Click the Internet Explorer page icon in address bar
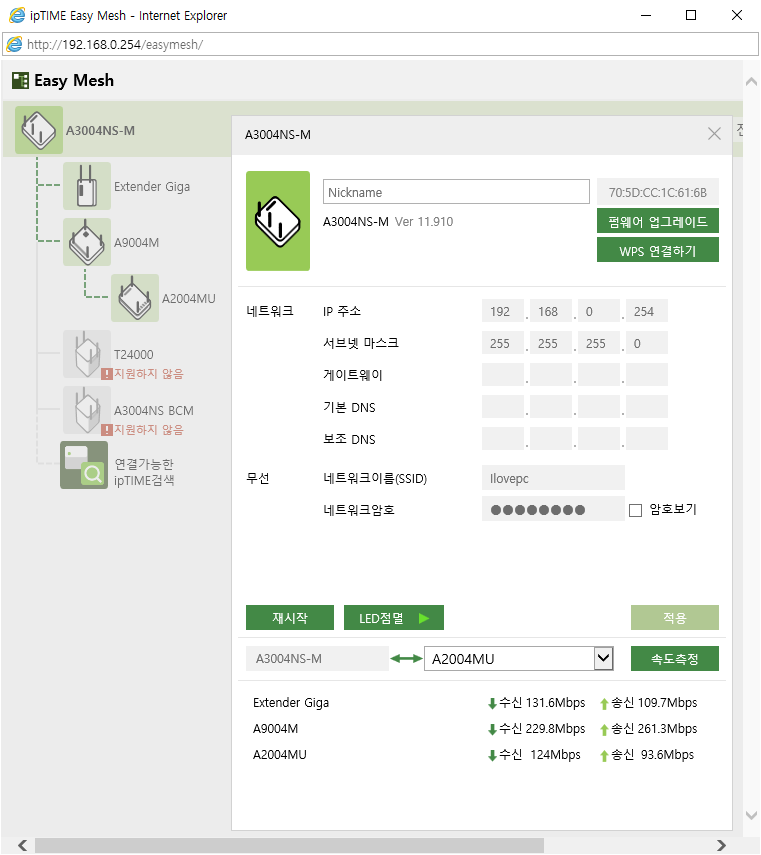Screen dimensions: 761x855 click(x=15, y=44)
